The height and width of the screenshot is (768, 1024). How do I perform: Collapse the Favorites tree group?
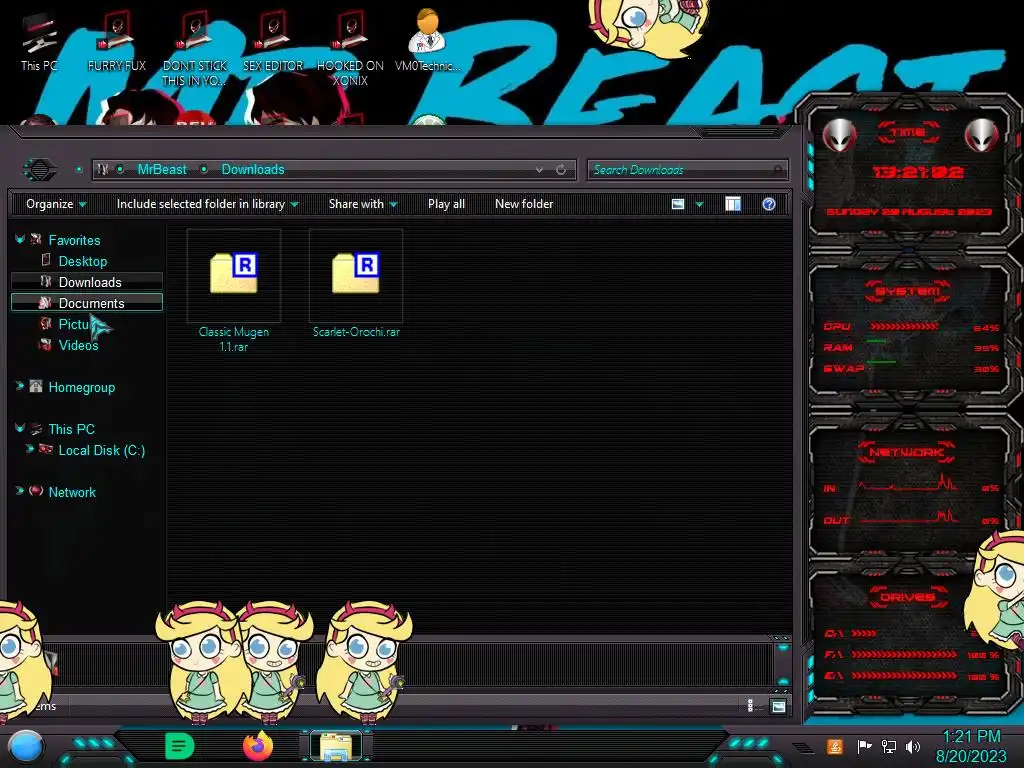(20, 240)
